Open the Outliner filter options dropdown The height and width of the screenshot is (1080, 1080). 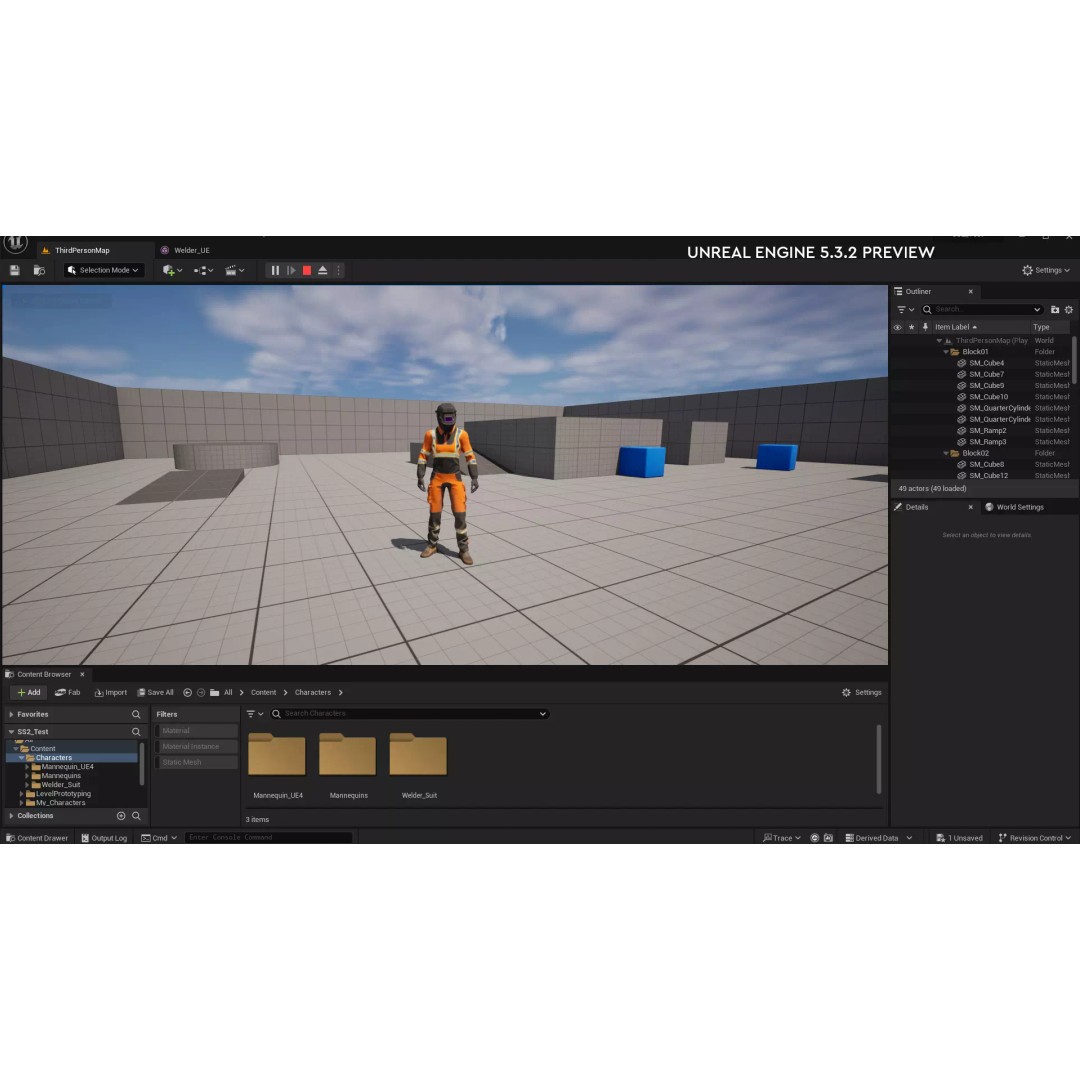[x=905, y=310]
